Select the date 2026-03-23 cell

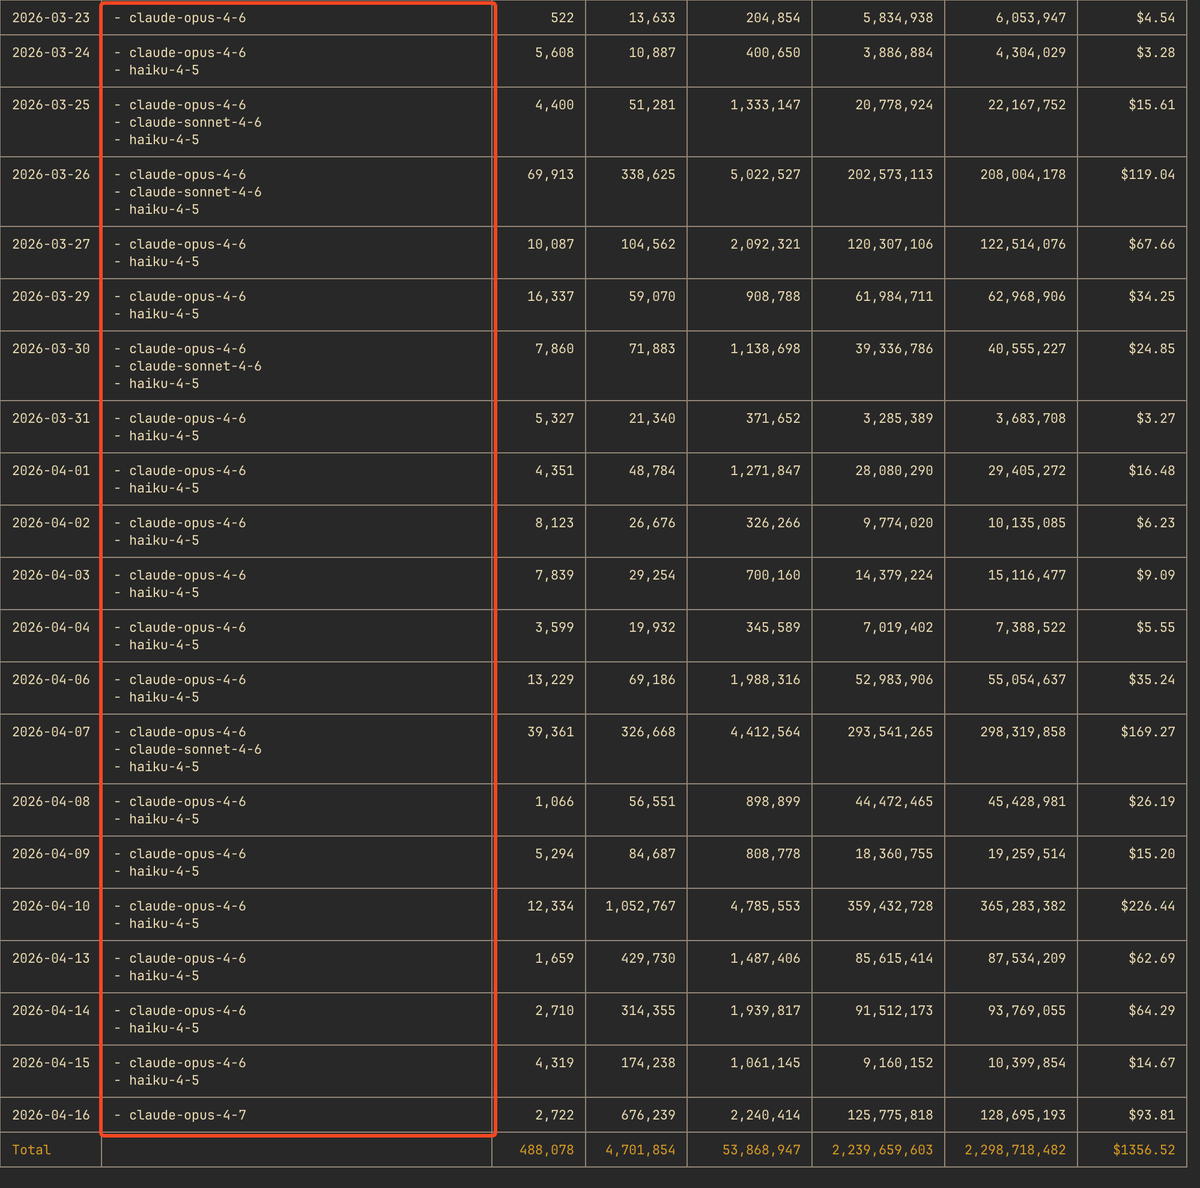point(50,18)
